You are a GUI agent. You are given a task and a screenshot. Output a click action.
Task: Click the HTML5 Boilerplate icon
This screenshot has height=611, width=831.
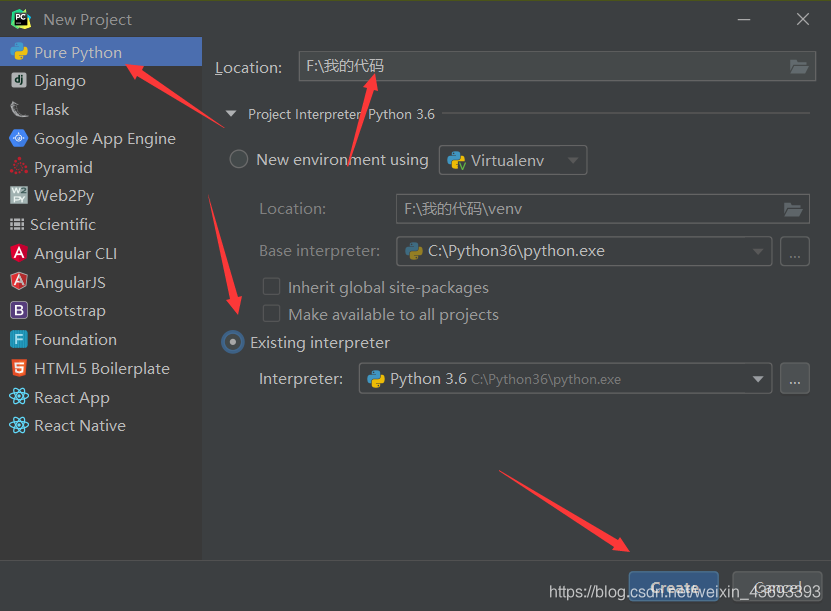tap(19, 368)
